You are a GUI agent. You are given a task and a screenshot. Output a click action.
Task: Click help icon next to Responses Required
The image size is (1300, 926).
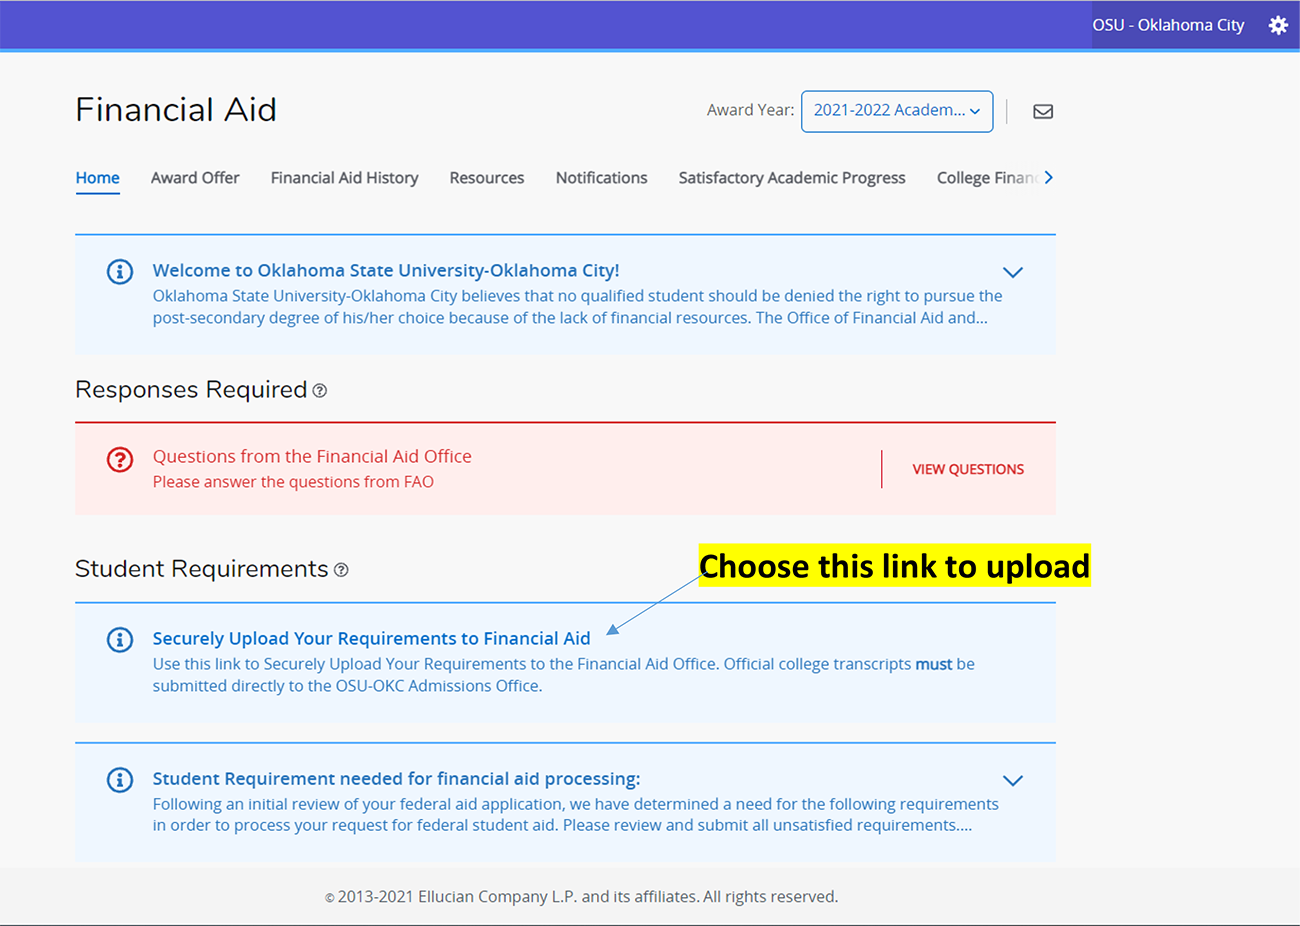click(x=320, y=391)
